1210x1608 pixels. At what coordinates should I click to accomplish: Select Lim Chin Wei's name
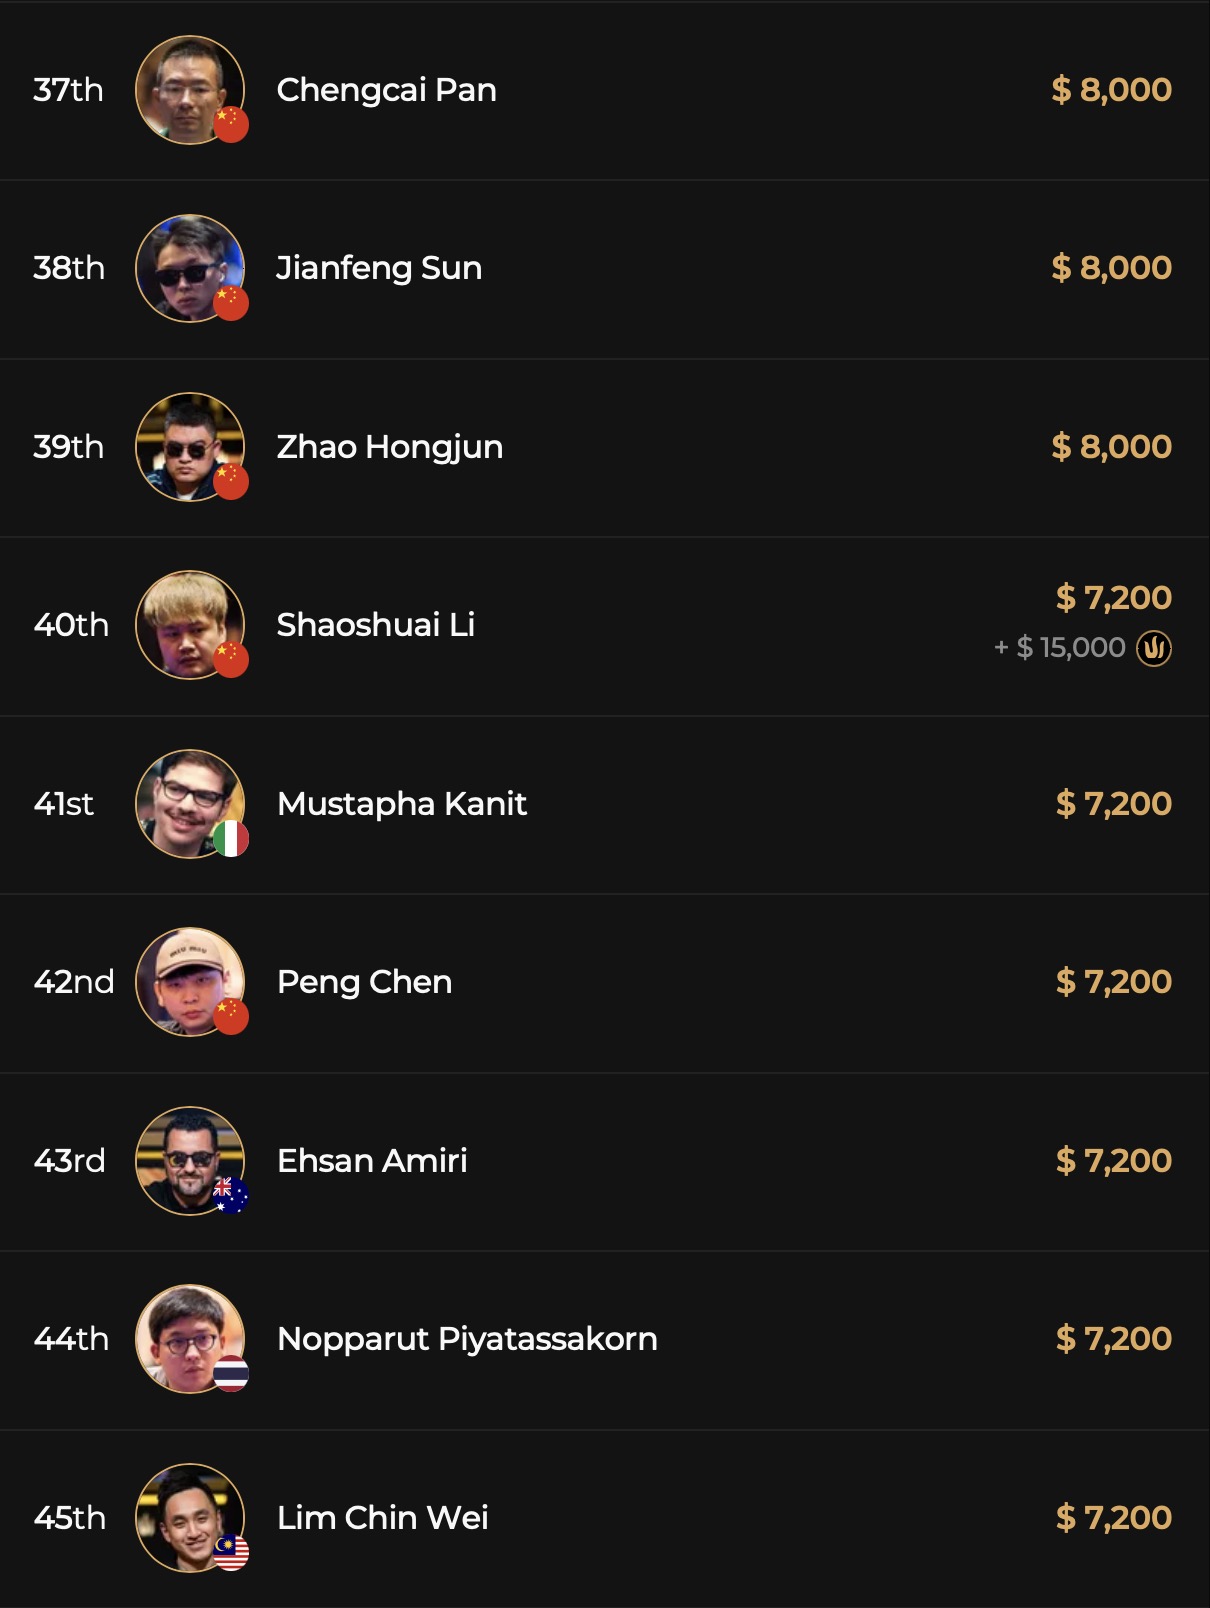pyautogui.click(x=382, y=1517)
